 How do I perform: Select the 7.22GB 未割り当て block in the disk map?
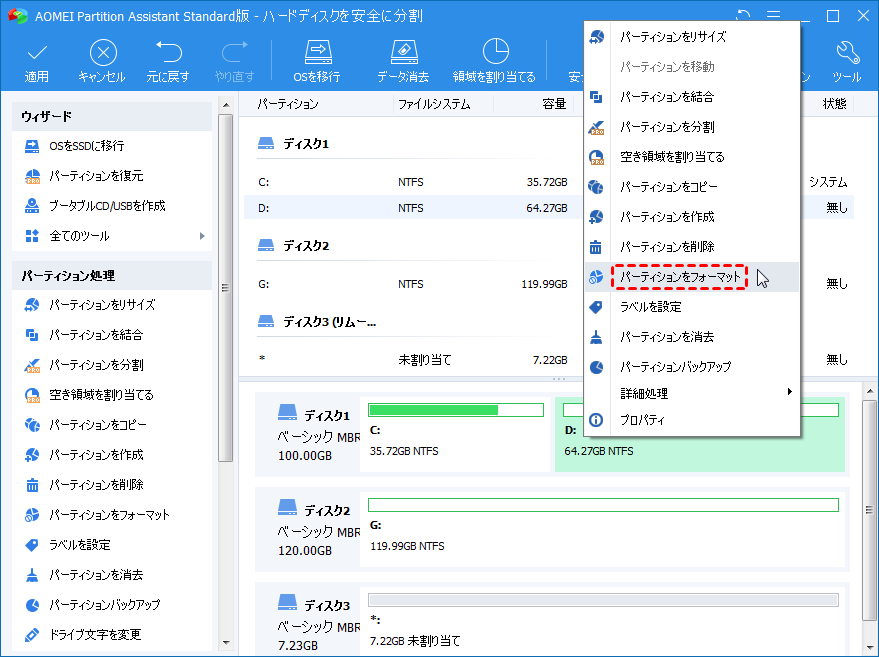pos(603,621)
